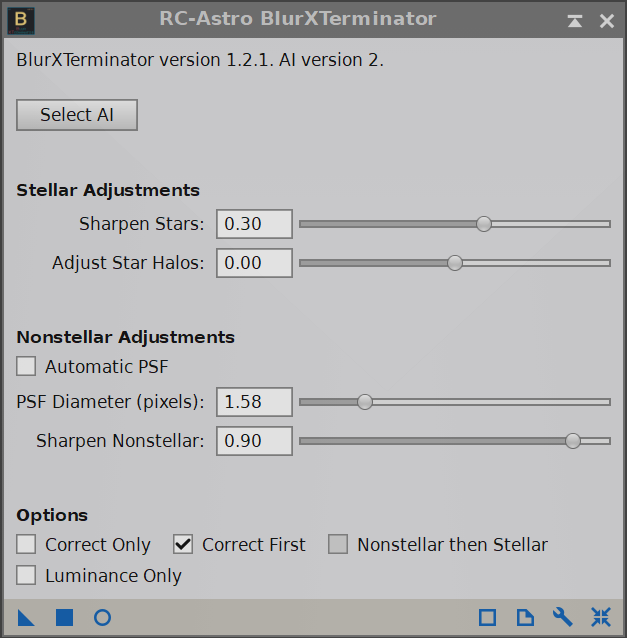The height and width of the screenshot is (638, 627).
Task: Click the BlurXTerminator version 1.2.1 text
Action: [x=200, y=60]
